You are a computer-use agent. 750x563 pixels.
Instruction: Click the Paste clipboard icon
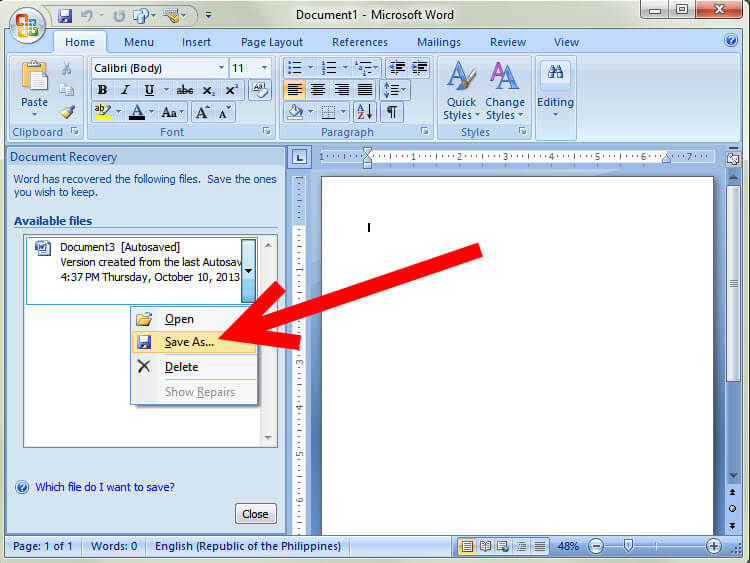click(34, 76)
